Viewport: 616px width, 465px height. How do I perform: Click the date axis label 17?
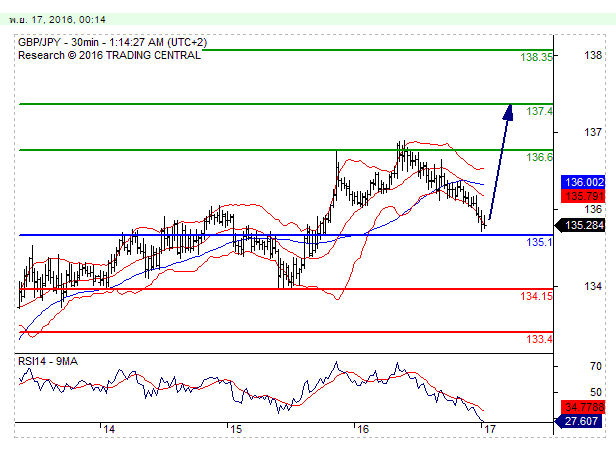(490, 429)
